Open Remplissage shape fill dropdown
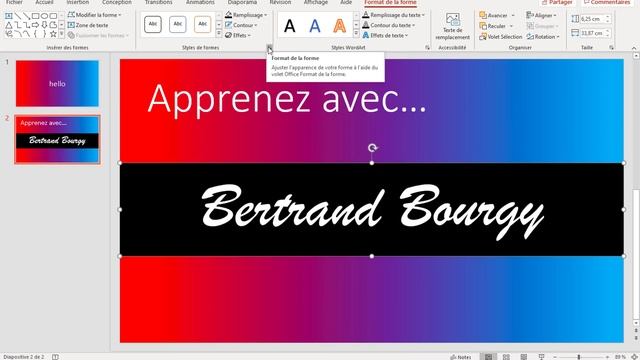Viewport: 640px width, 360px height. click(x=246, y=15)
